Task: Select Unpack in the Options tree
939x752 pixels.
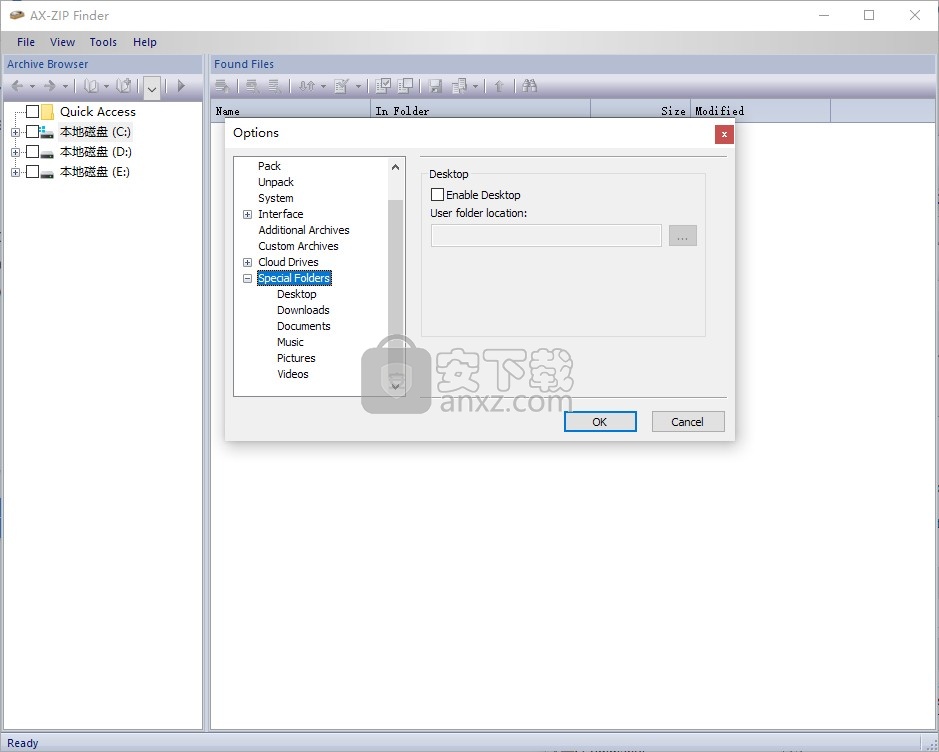Action: click(x=276, y=182)
